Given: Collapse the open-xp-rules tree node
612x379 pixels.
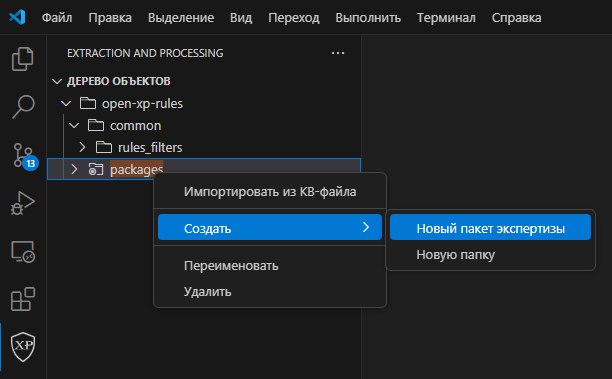Looking at the screenshot, I should click(66, 103).
